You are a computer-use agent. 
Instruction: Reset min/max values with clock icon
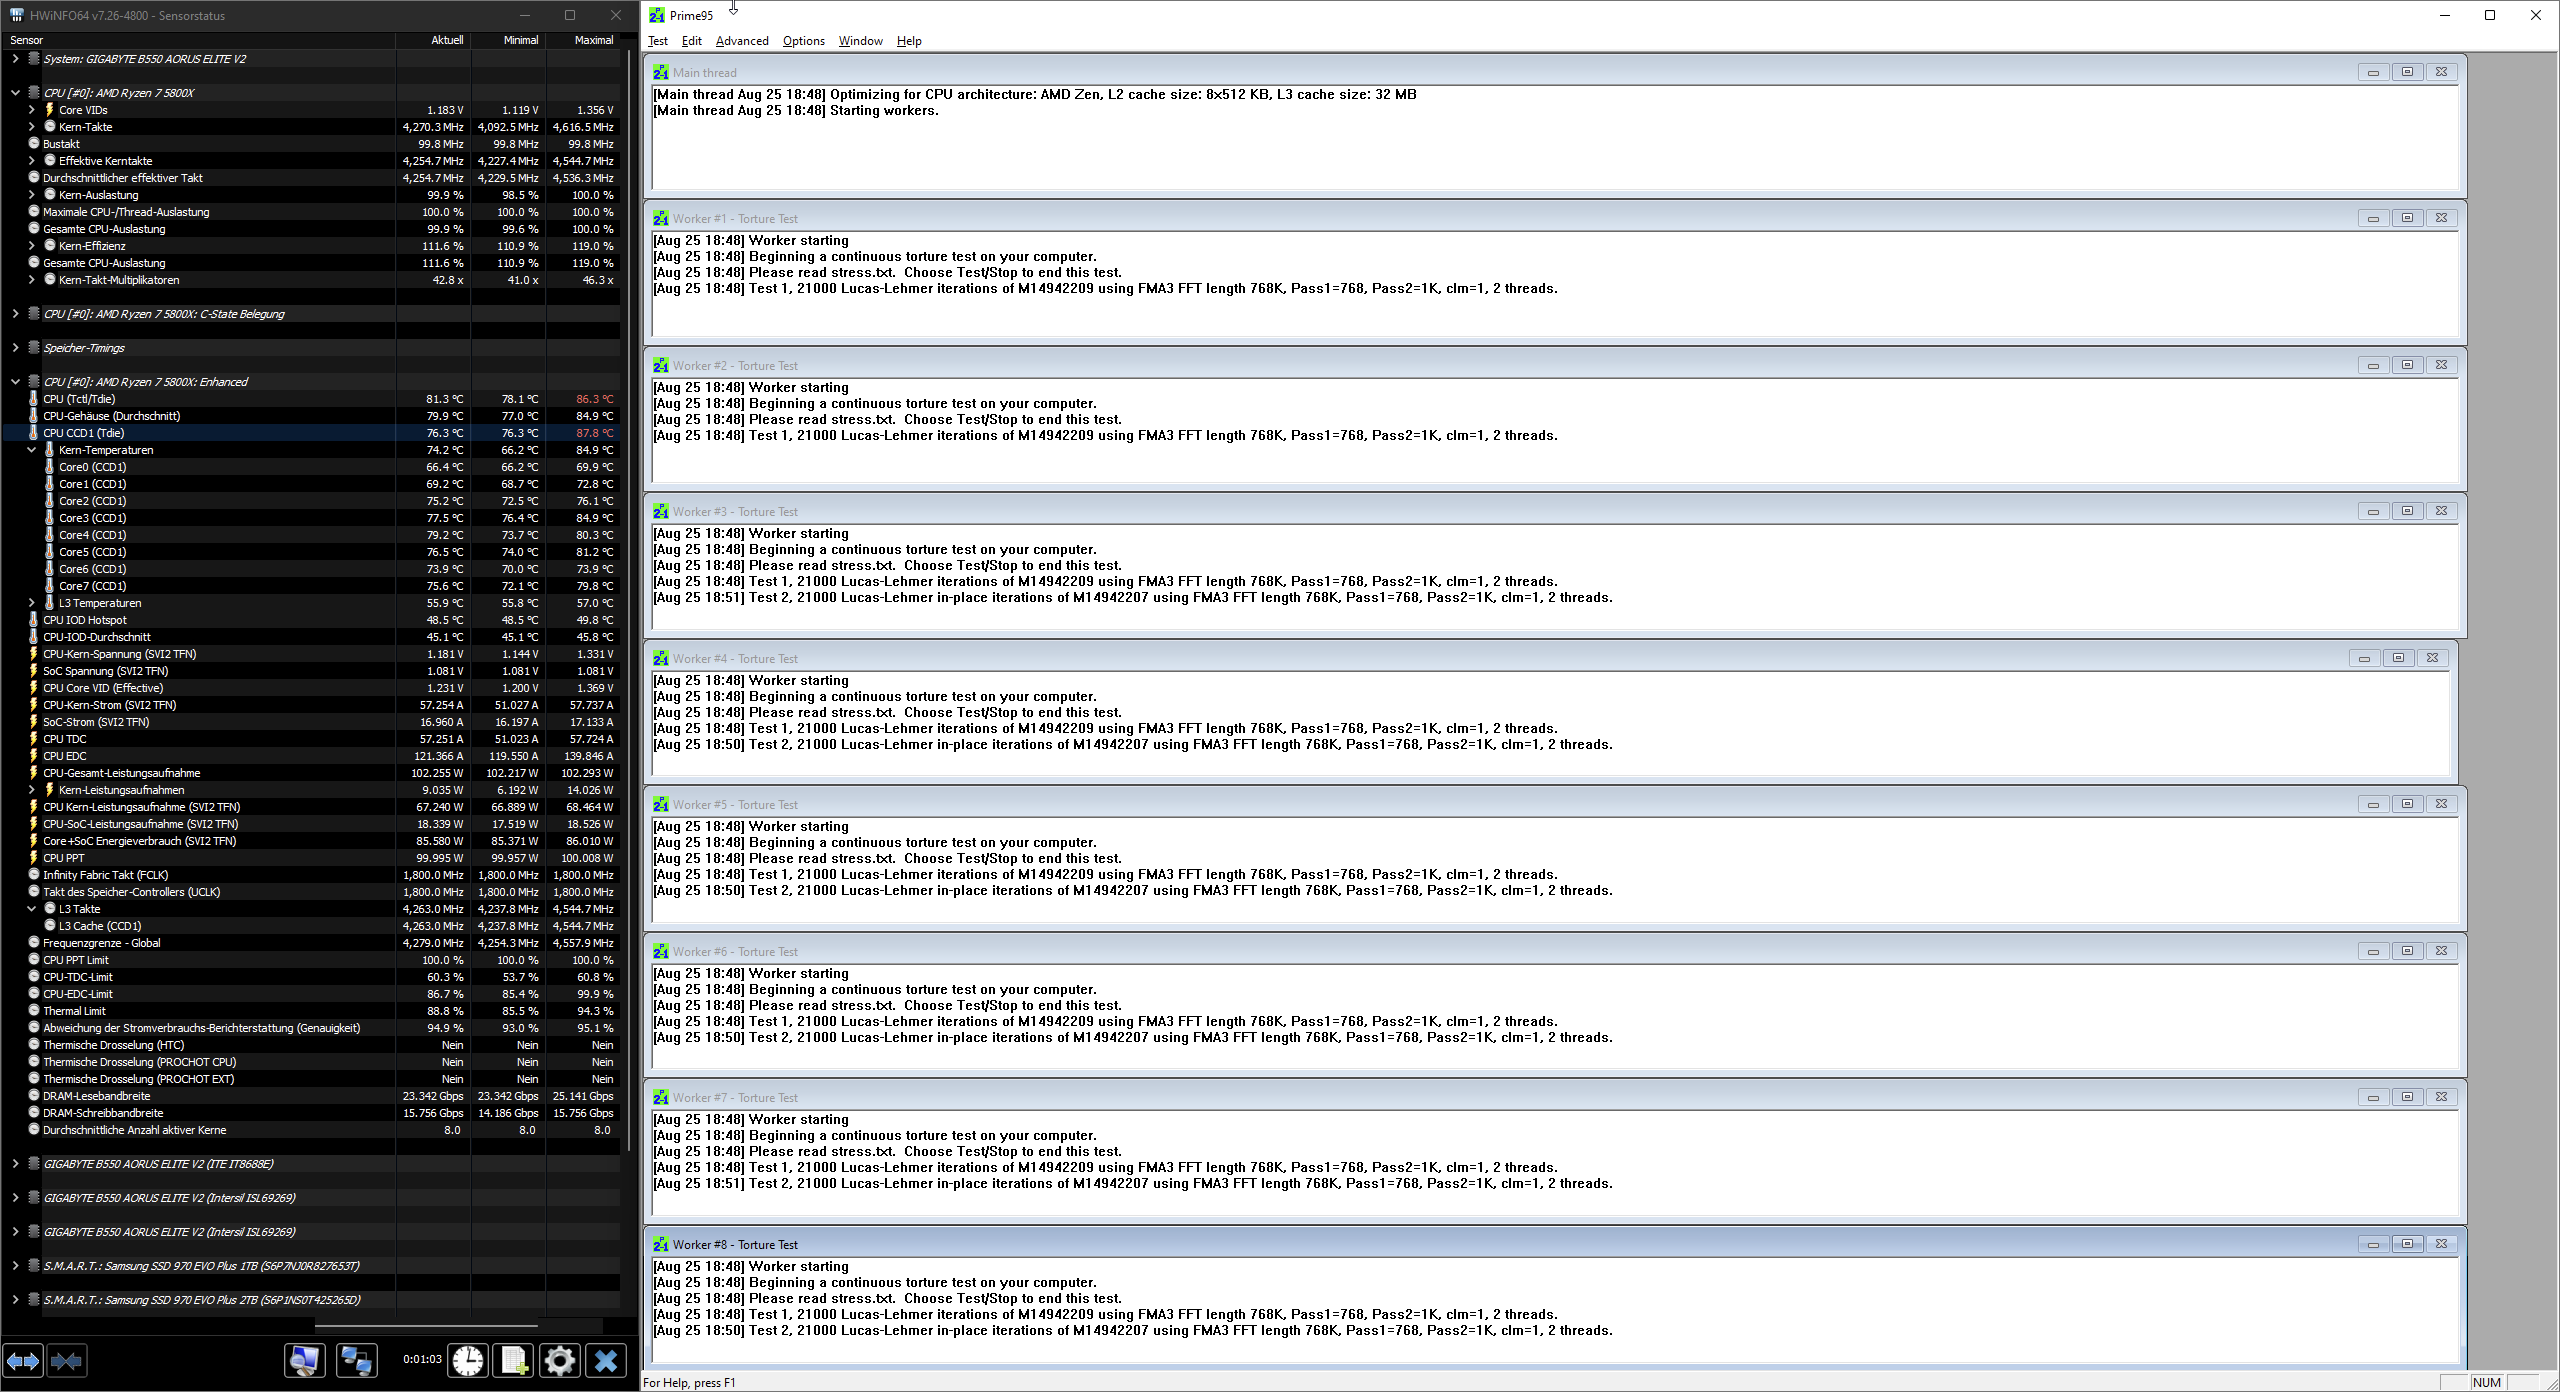[x=468, y=1361]
